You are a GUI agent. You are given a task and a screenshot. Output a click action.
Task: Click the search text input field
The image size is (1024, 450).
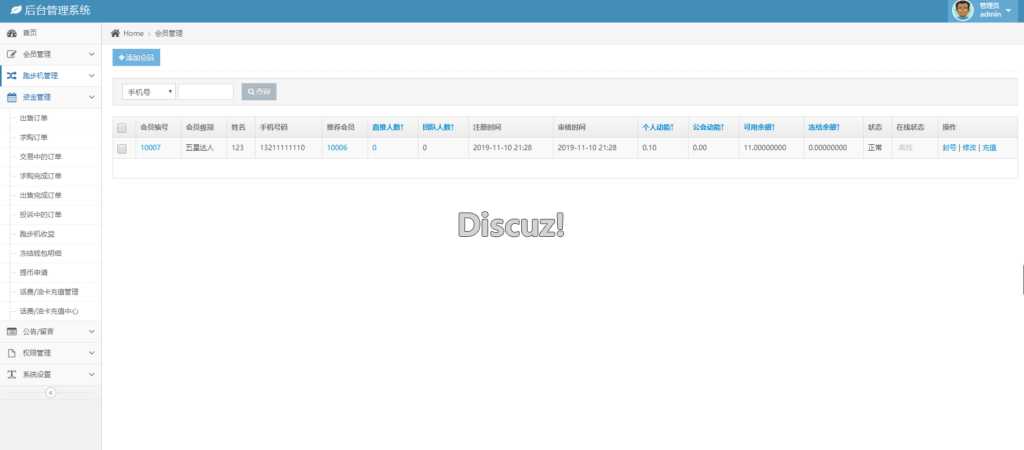[205, 91]
